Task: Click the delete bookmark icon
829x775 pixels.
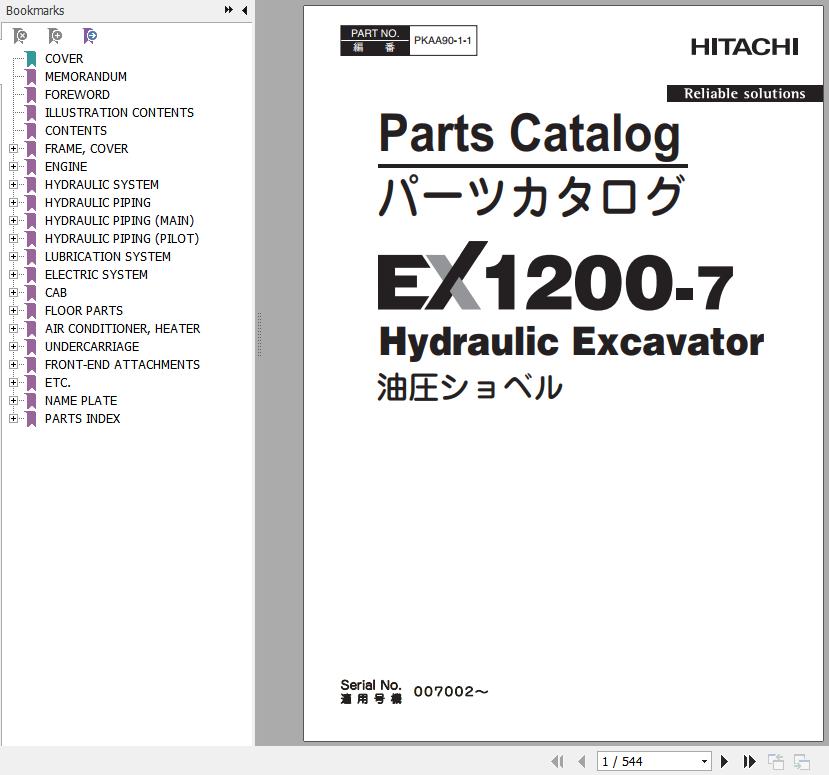Action: (x=20, y=36)
